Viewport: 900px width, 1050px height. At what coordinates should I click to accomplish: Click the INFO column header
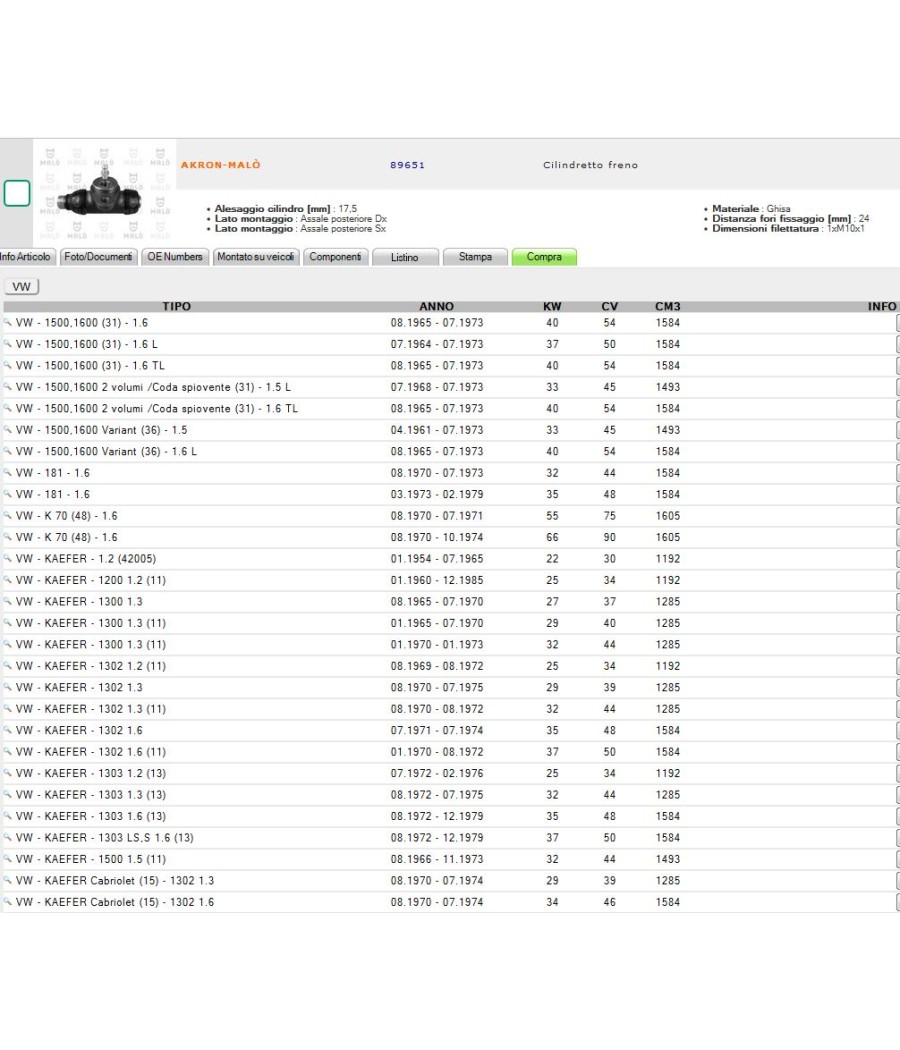click(882, 306)
